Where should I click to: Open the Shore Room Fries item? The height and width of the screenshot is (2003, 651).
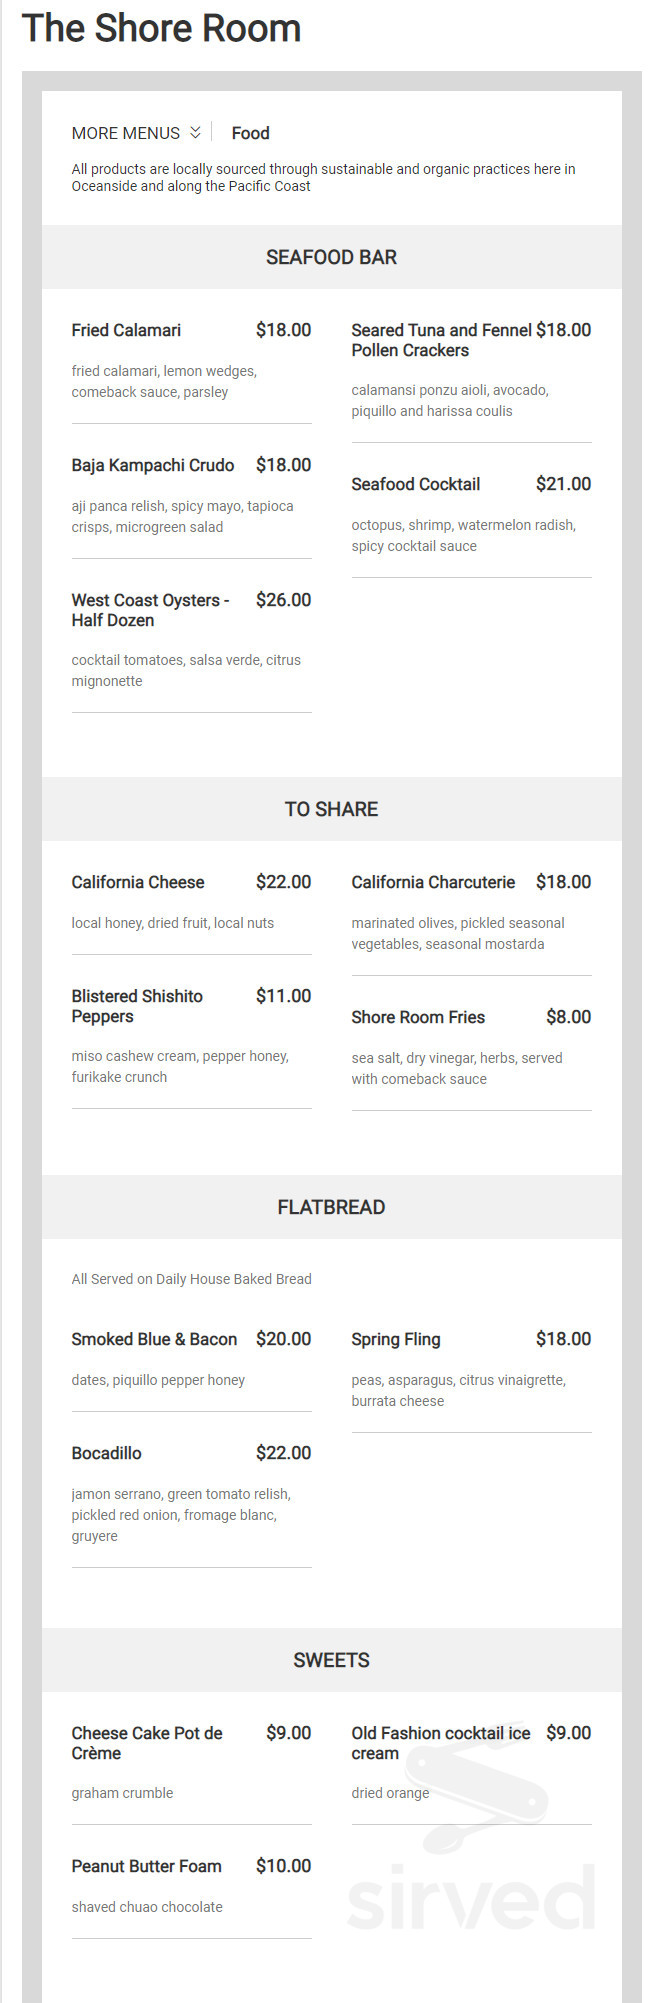(x=418, y=1017)
